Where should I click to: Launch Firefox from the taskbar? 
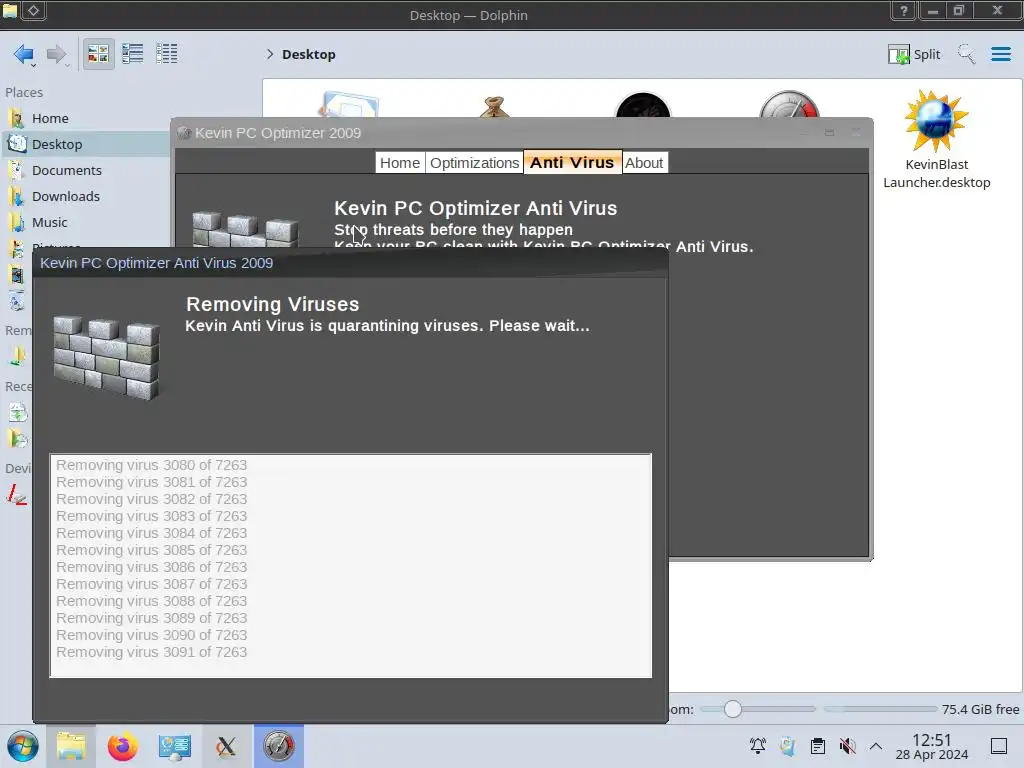pyautogui.click(x=122, y=746)
